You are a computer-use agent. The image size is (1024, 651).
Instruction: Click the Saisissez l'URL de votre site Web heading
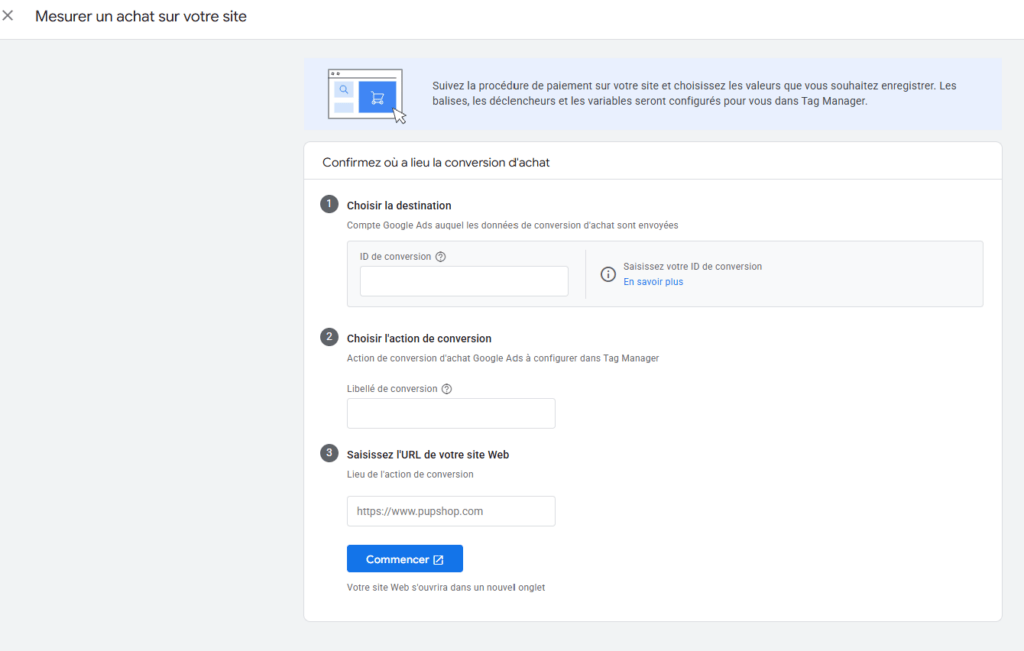[x=428, y=454]
